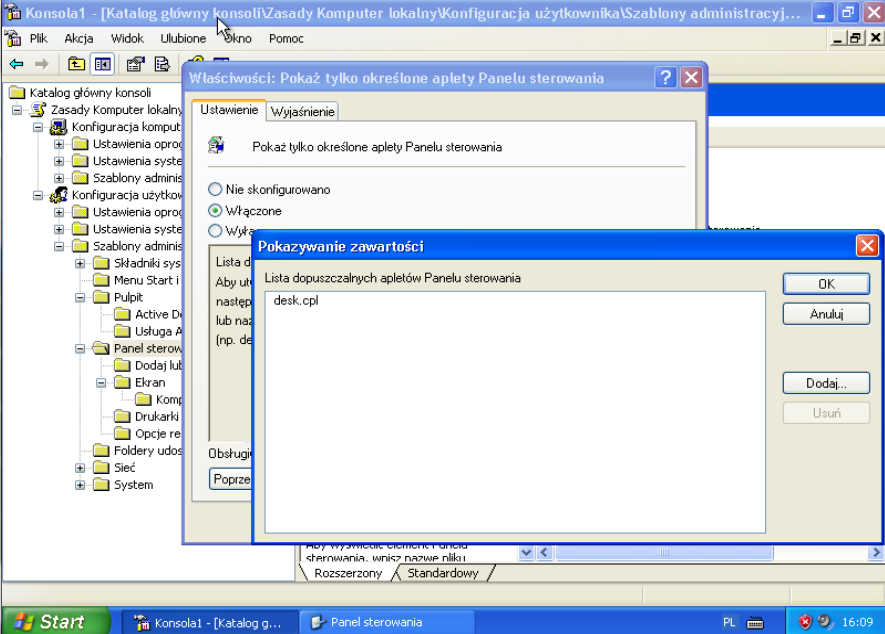This screenshot has width=885, height=634.
Task: Expand the Sieć tree node
Action: tap(81, 467)
